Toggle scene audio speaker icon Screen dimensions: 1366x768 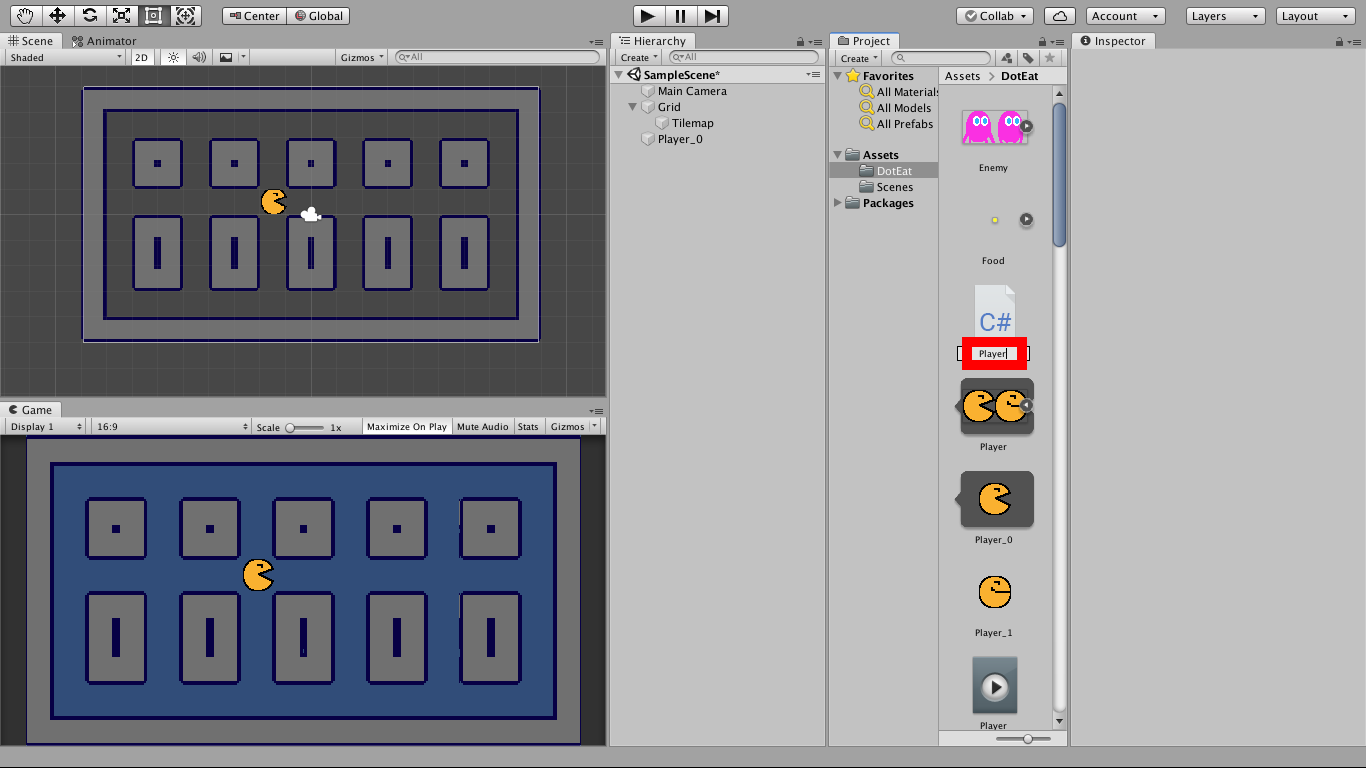click(199, 57)
